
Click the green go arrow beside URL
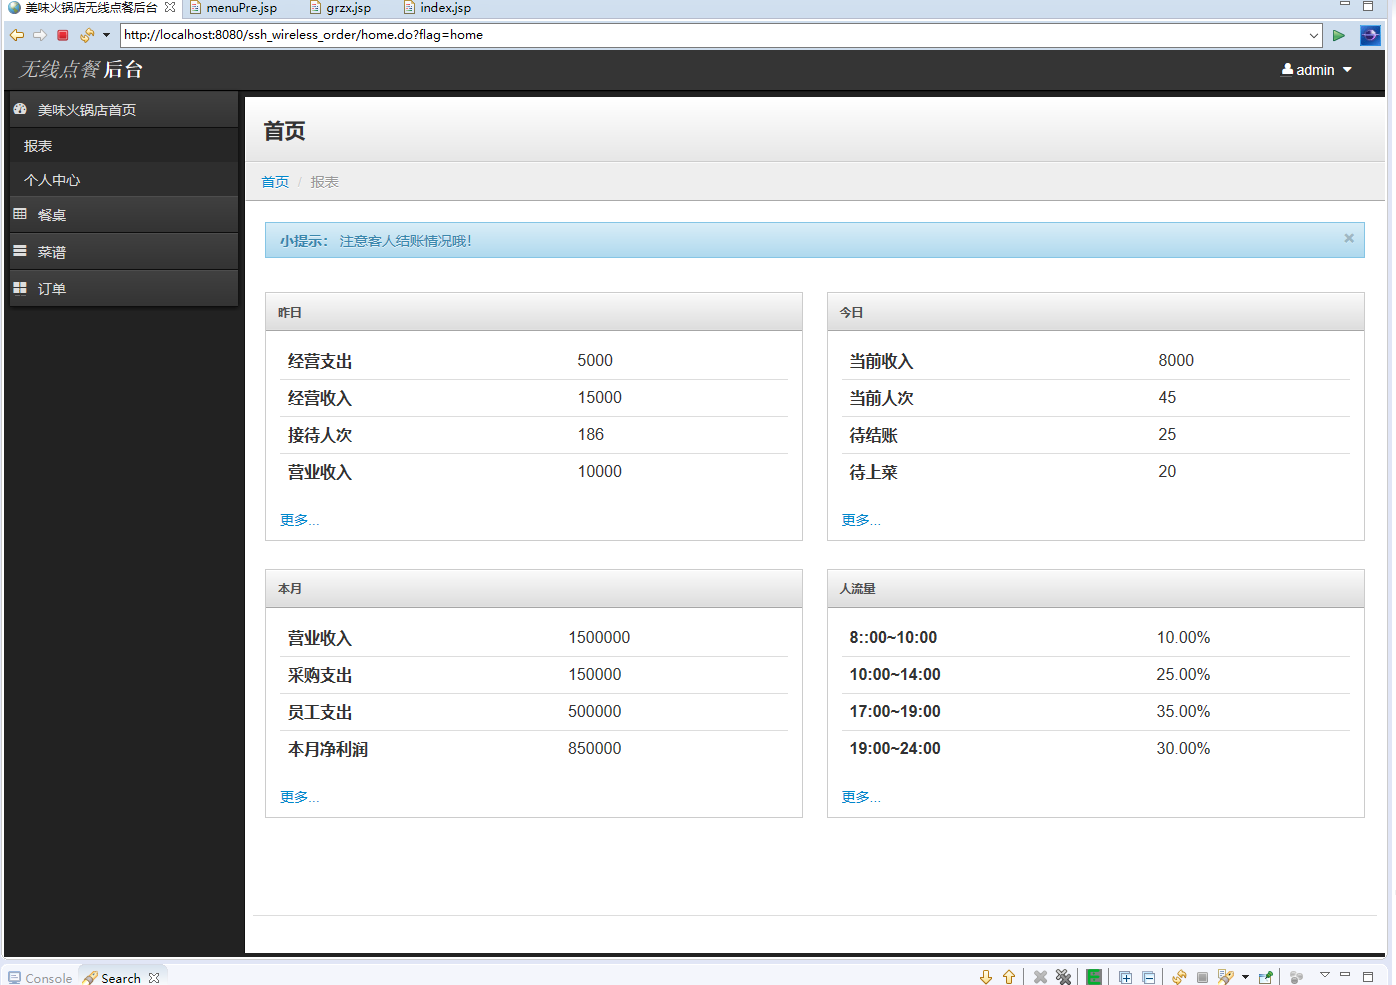point(1338,35)
